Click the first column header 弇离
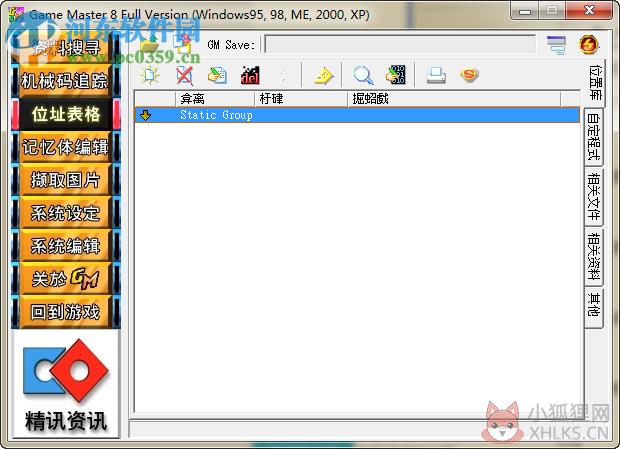Screen dimensions: 620x449 coord(215,99)
